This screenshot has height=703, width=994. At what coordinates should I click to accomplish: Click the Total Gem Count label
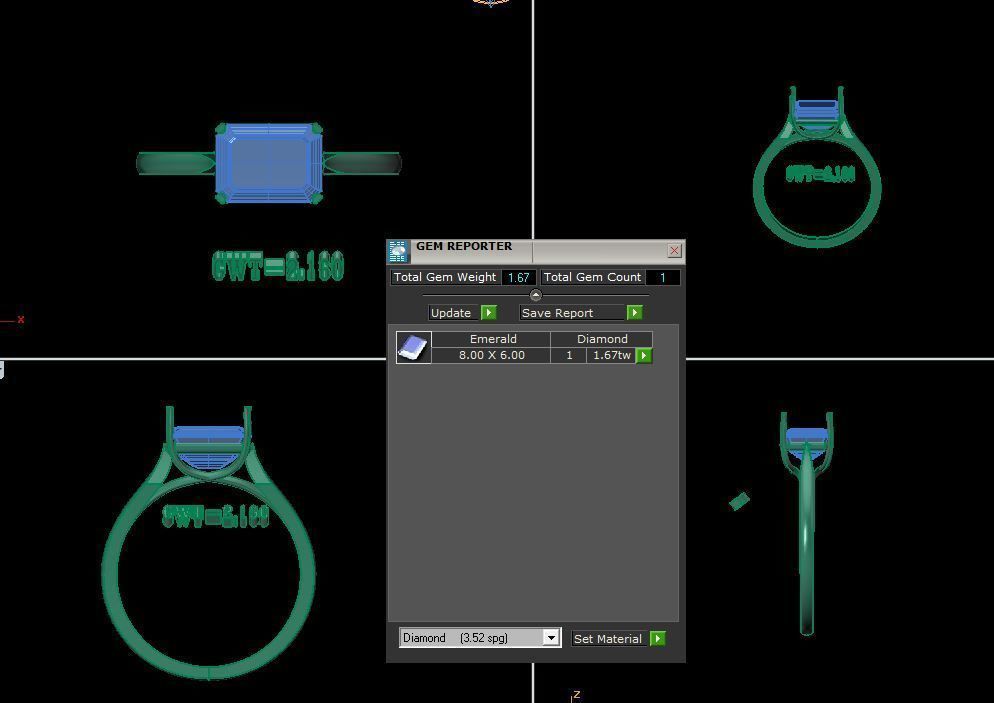[592, 277]
